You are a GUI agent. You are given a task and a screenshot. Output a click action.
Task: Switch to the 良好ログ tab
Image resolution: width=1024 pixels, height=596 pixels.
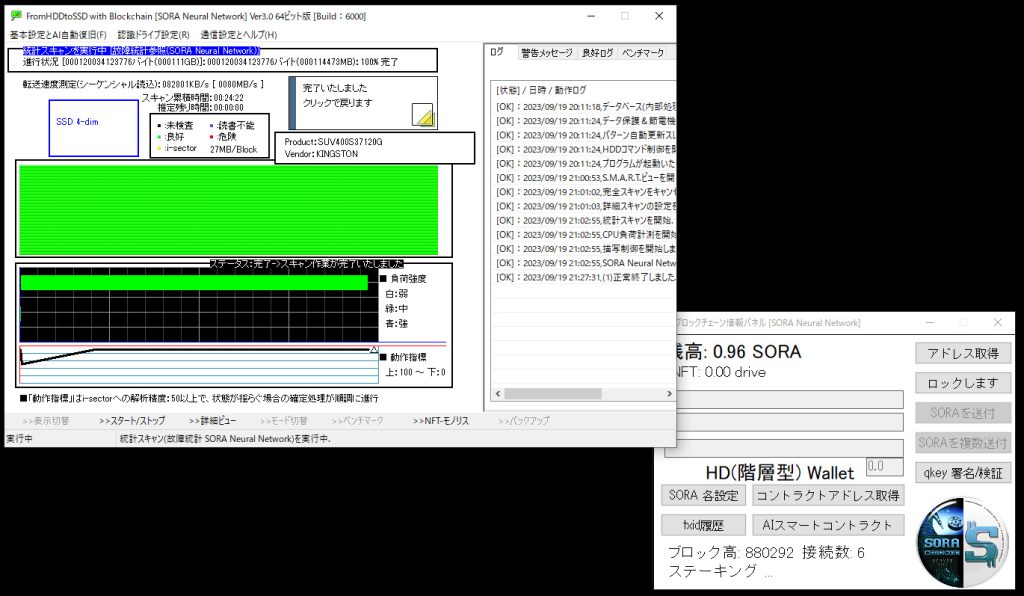point(598,53)
